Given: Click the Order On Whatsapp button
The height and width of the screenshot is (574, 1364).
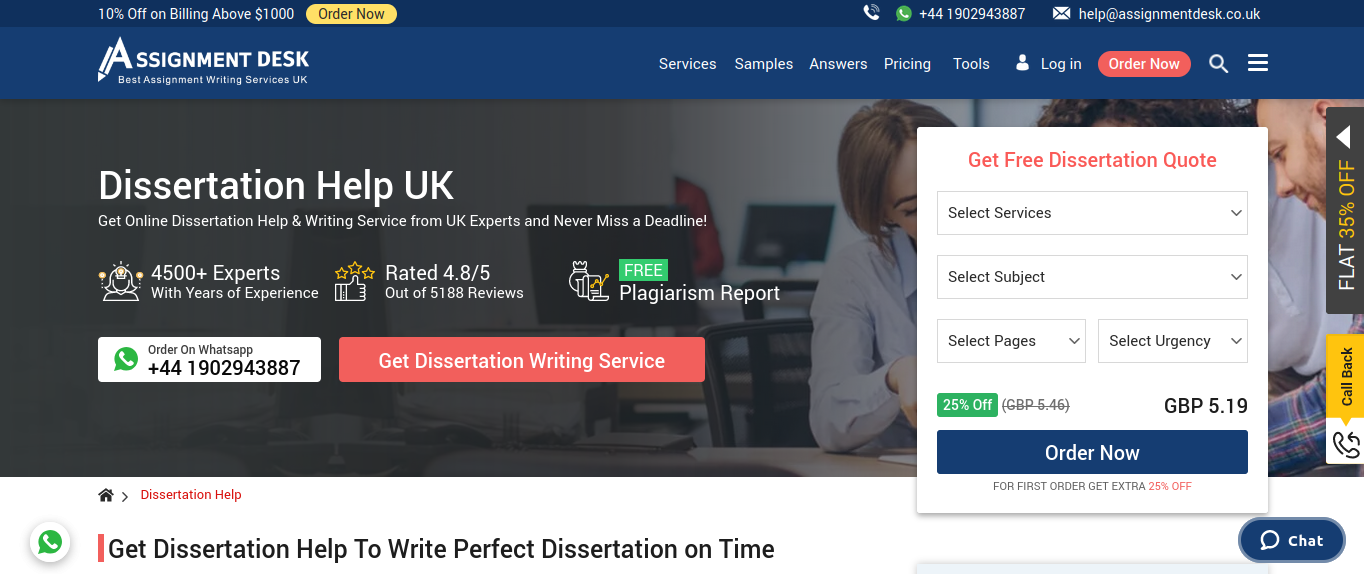Looking at the screenshot, I should tap(209, 359).
